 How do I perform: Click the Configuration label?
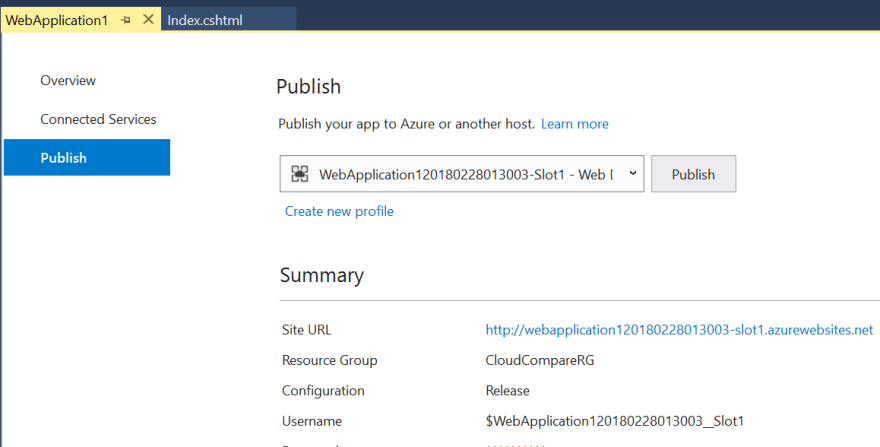(323, 390)
